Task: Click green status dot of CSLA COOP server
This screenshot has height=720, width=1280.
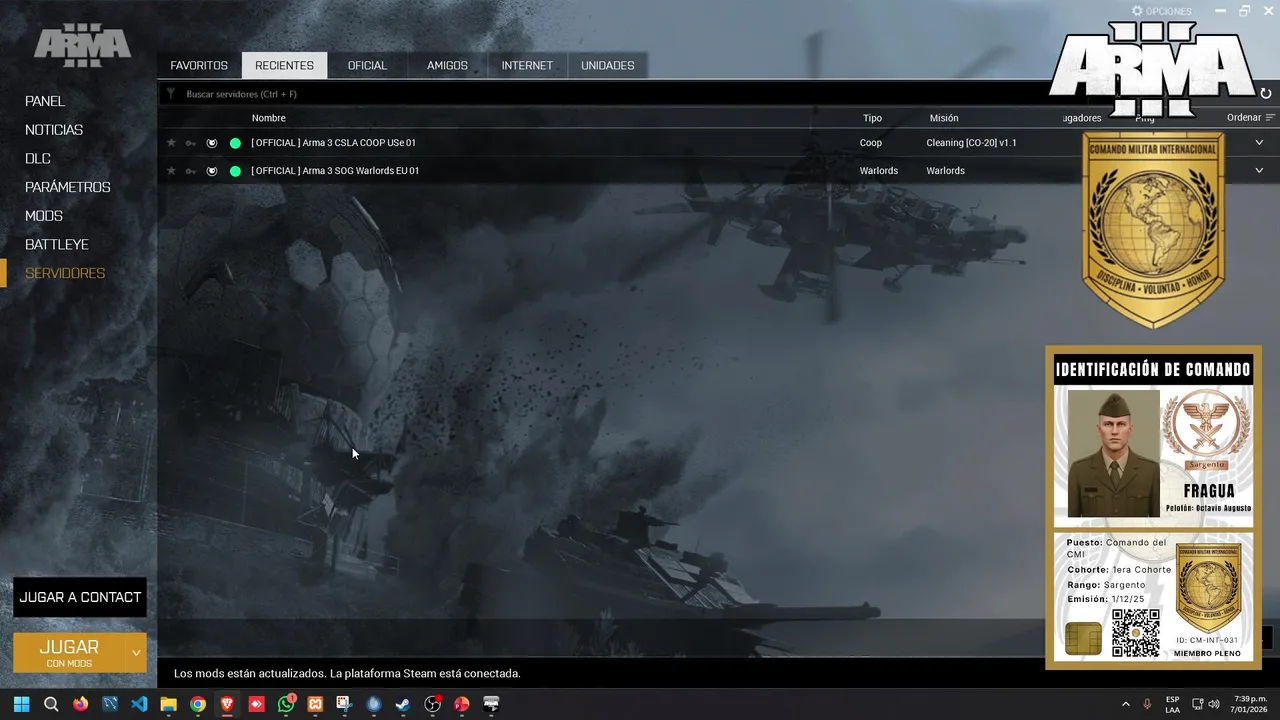Action: click(235, 143)
